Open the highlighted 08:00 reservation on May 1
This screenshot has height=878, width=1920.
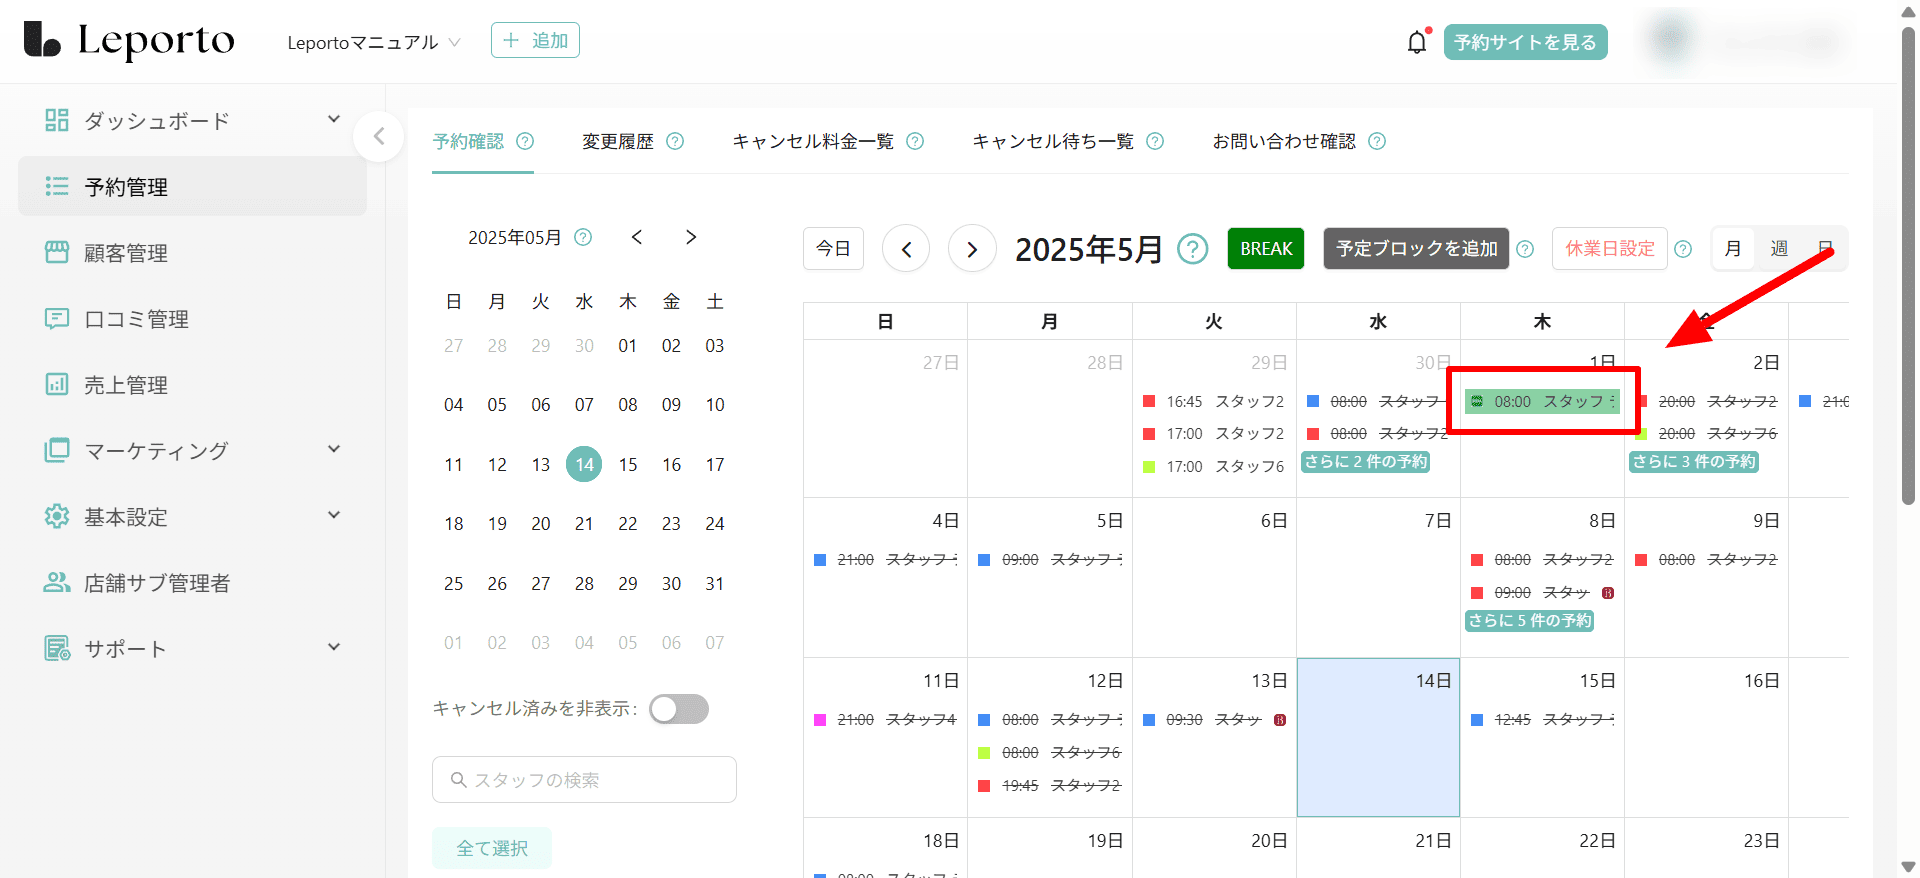1541,401
